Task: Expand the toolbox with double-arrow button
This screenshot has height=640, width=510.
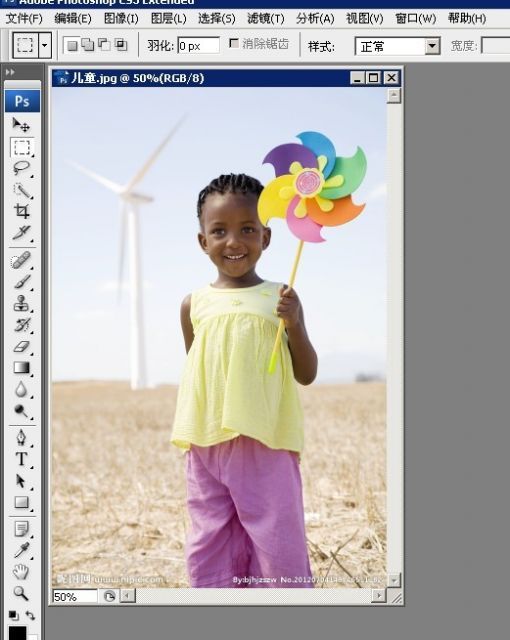Action: 10,72
